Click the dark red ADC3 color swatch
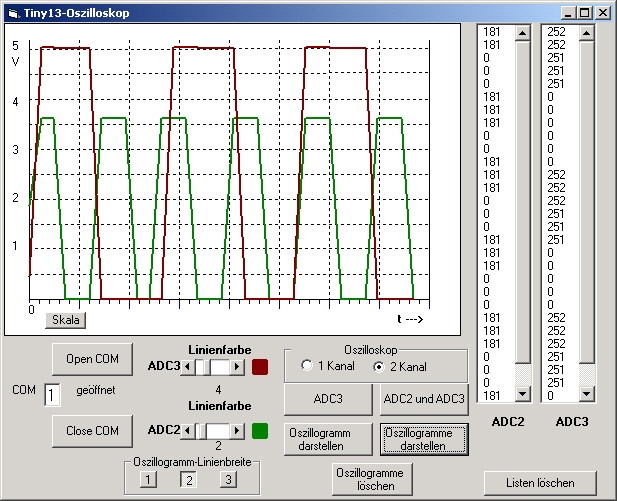The height and width of the screenshot is (501, 617). [x=260, y=367]
